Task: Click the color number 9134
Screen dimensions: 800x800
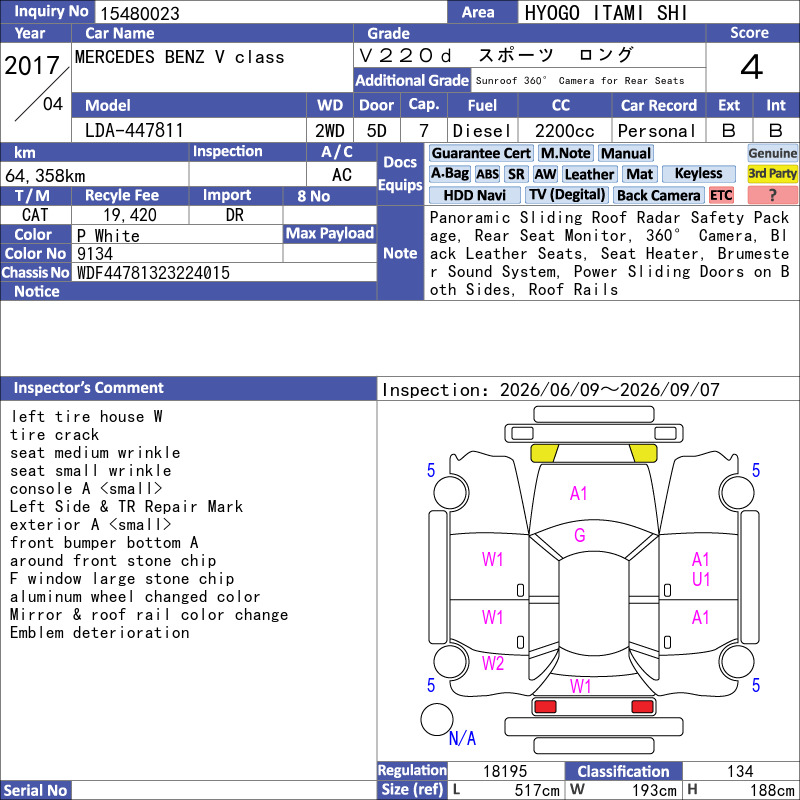Action: pyautogui.click(x=95, y=254)
